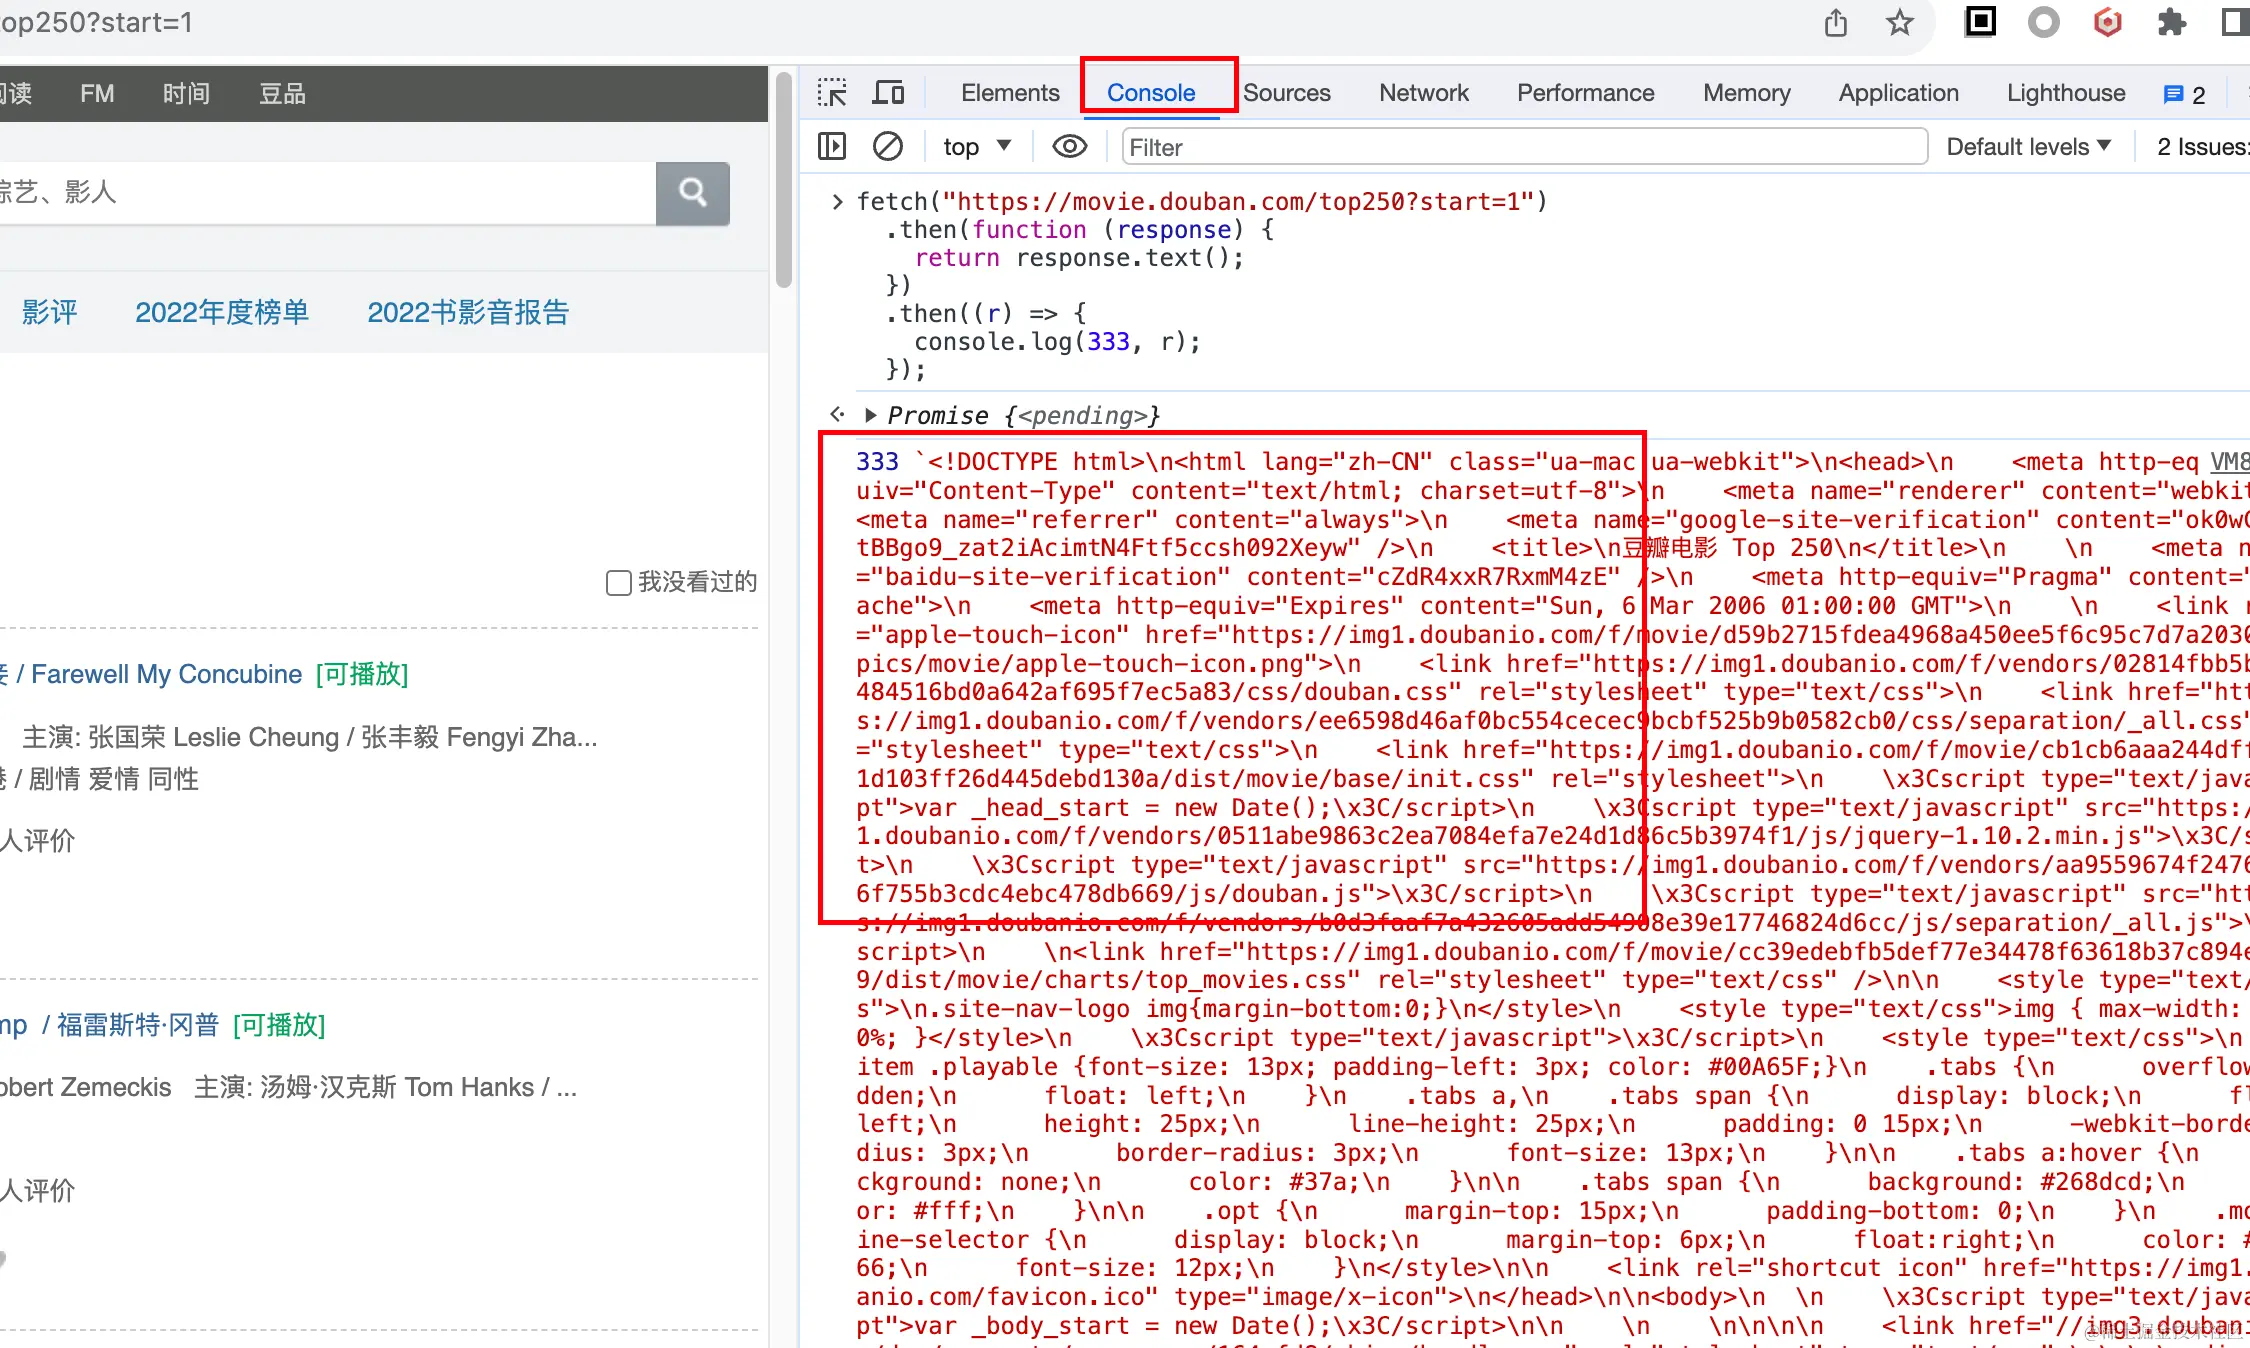
Task: Switch to the Memory tab
Action: (1747, 93)
